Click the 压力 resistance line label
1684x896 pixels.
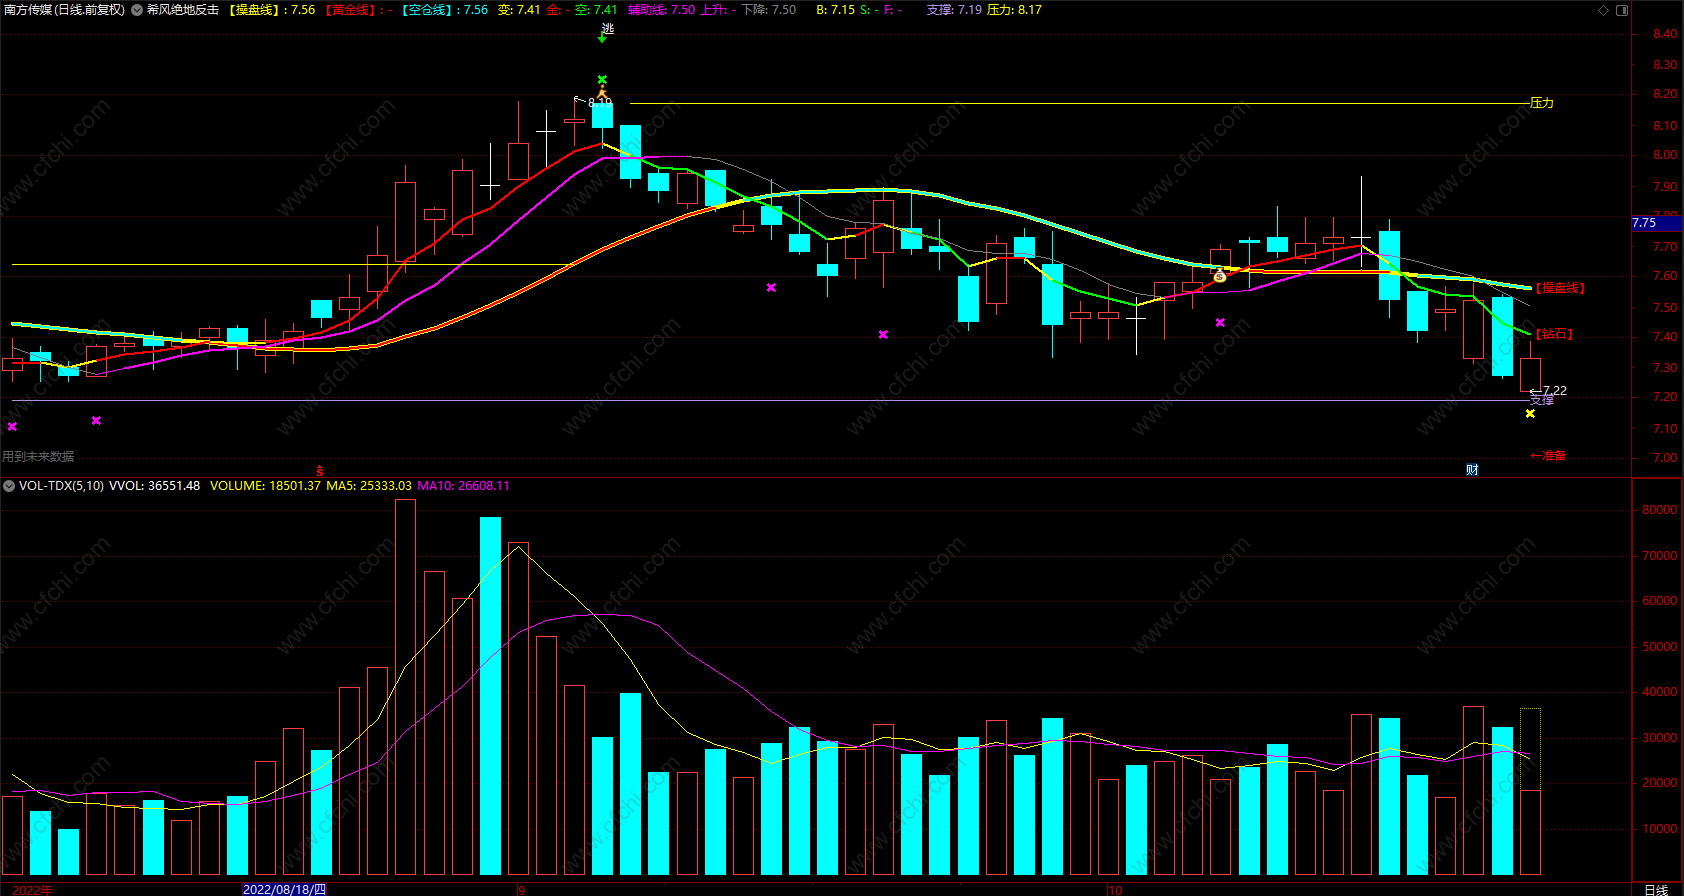(x=1542, y=103)
